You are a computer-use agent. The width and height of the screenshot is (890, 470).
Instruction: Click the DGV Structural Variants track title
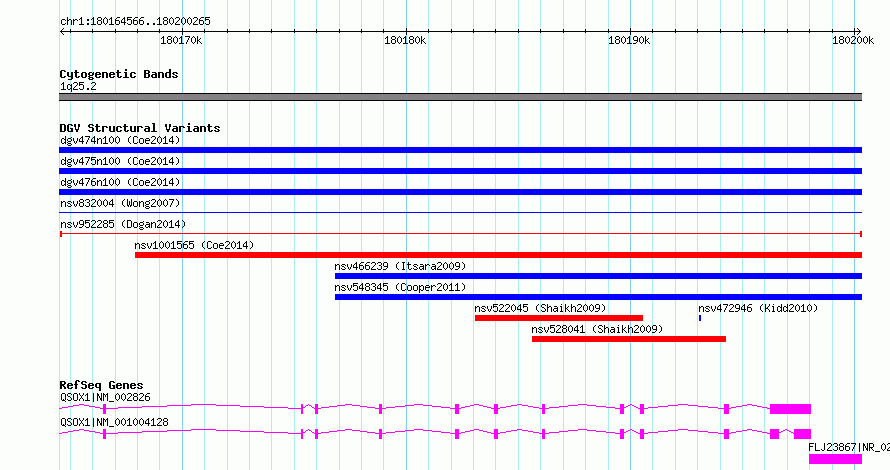coord(140,128)
